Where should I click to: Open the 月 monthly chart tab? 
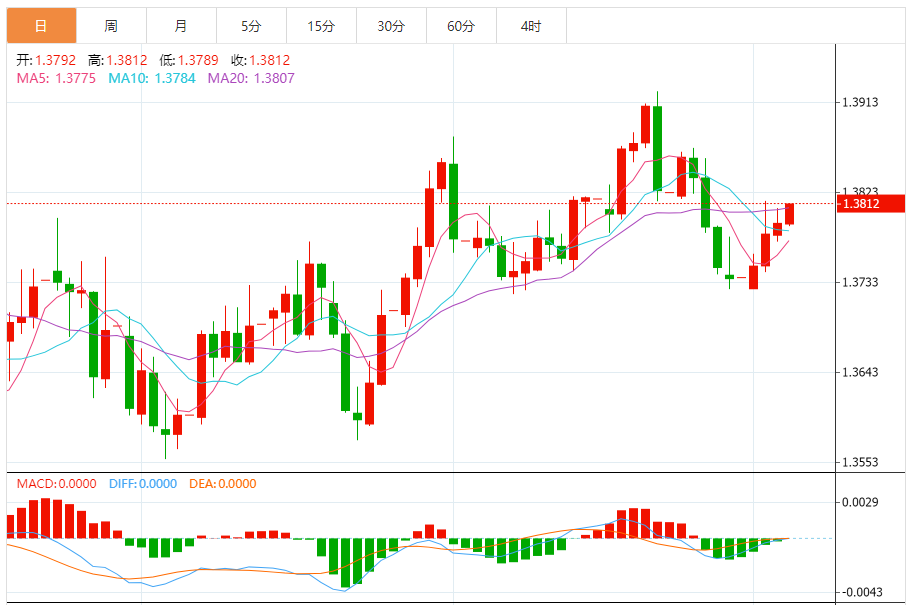tap(181, 26)
